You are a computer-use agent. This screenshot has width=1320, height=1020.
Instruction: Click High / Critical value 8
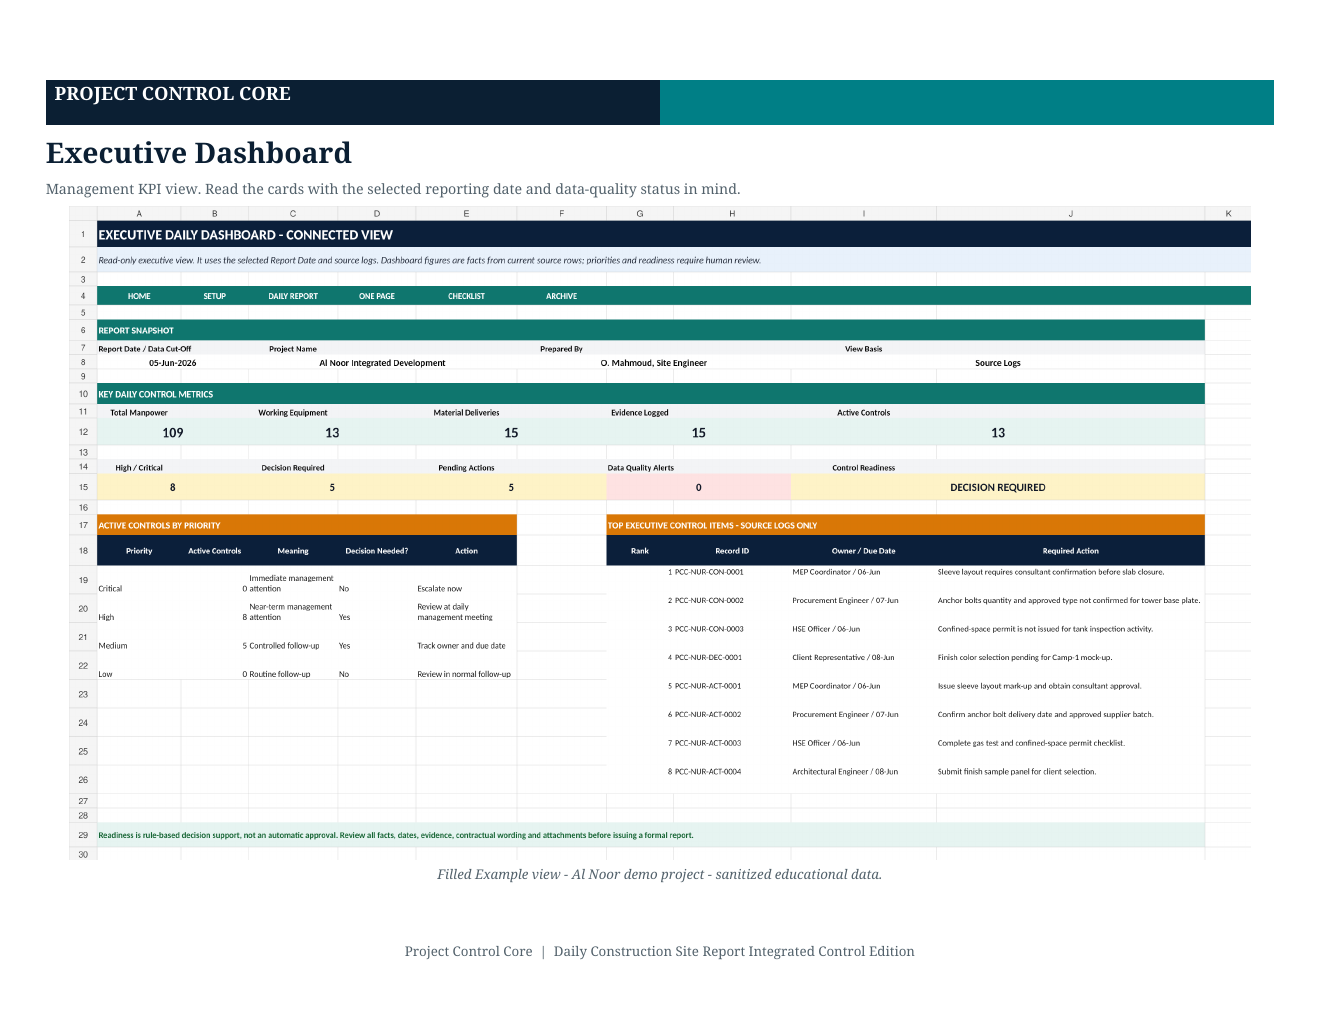click(x=173, y=488)
